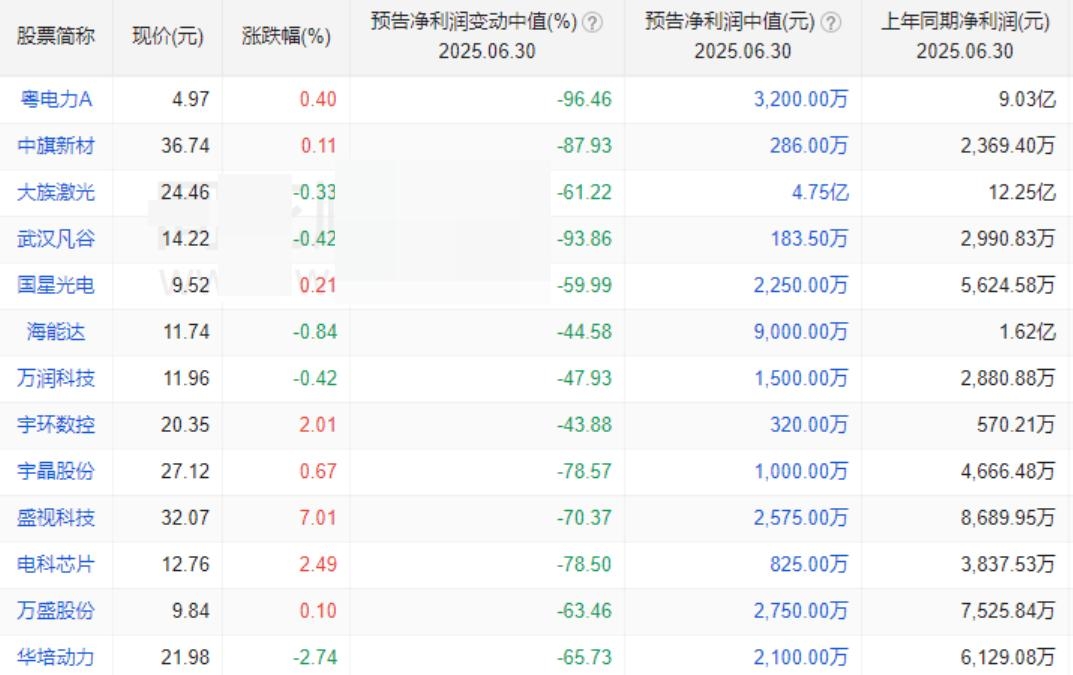
Task: Select price 4.97 of 粤电力A
Action: 191,99
